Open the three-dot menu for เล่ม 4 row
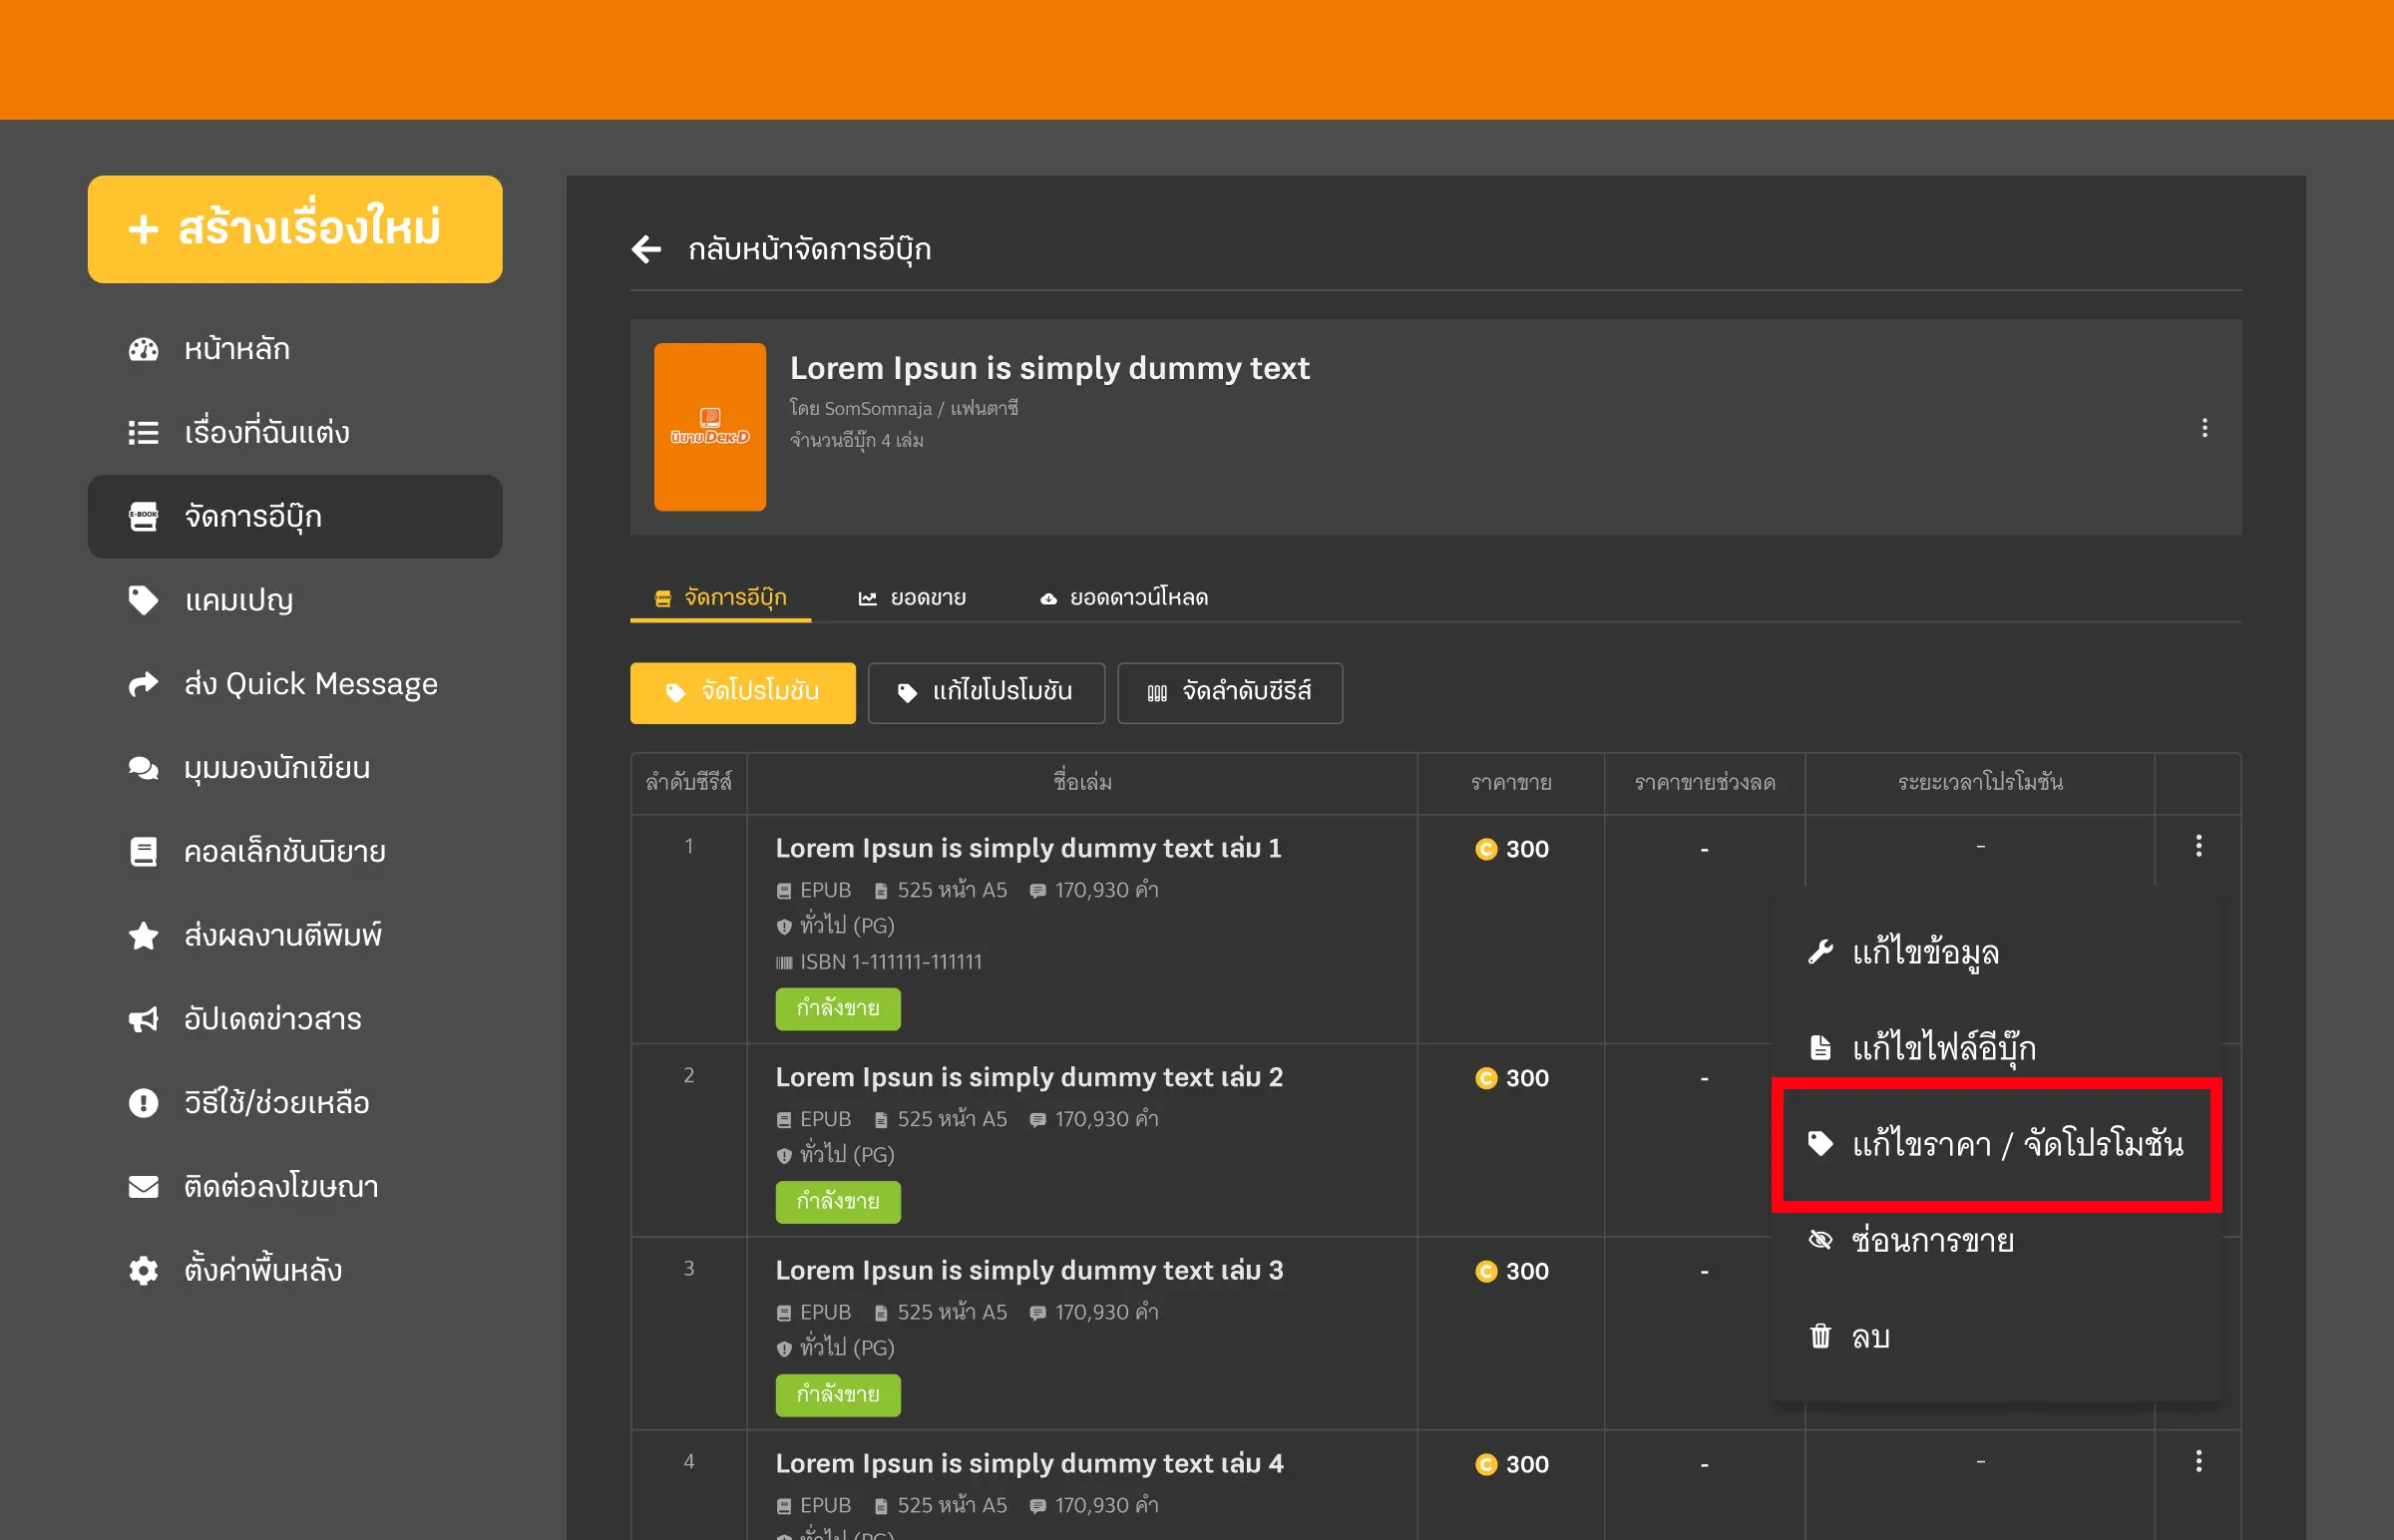2394x1540 pixels. pos(2198,1461)
